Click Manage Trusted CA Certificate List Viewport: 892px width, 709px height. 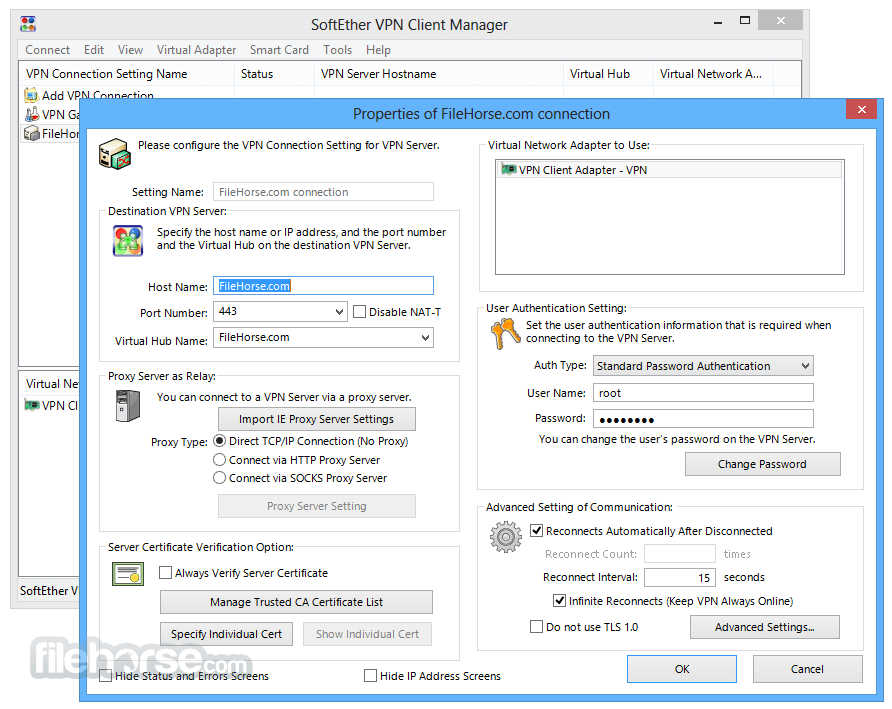pos(296,602)
